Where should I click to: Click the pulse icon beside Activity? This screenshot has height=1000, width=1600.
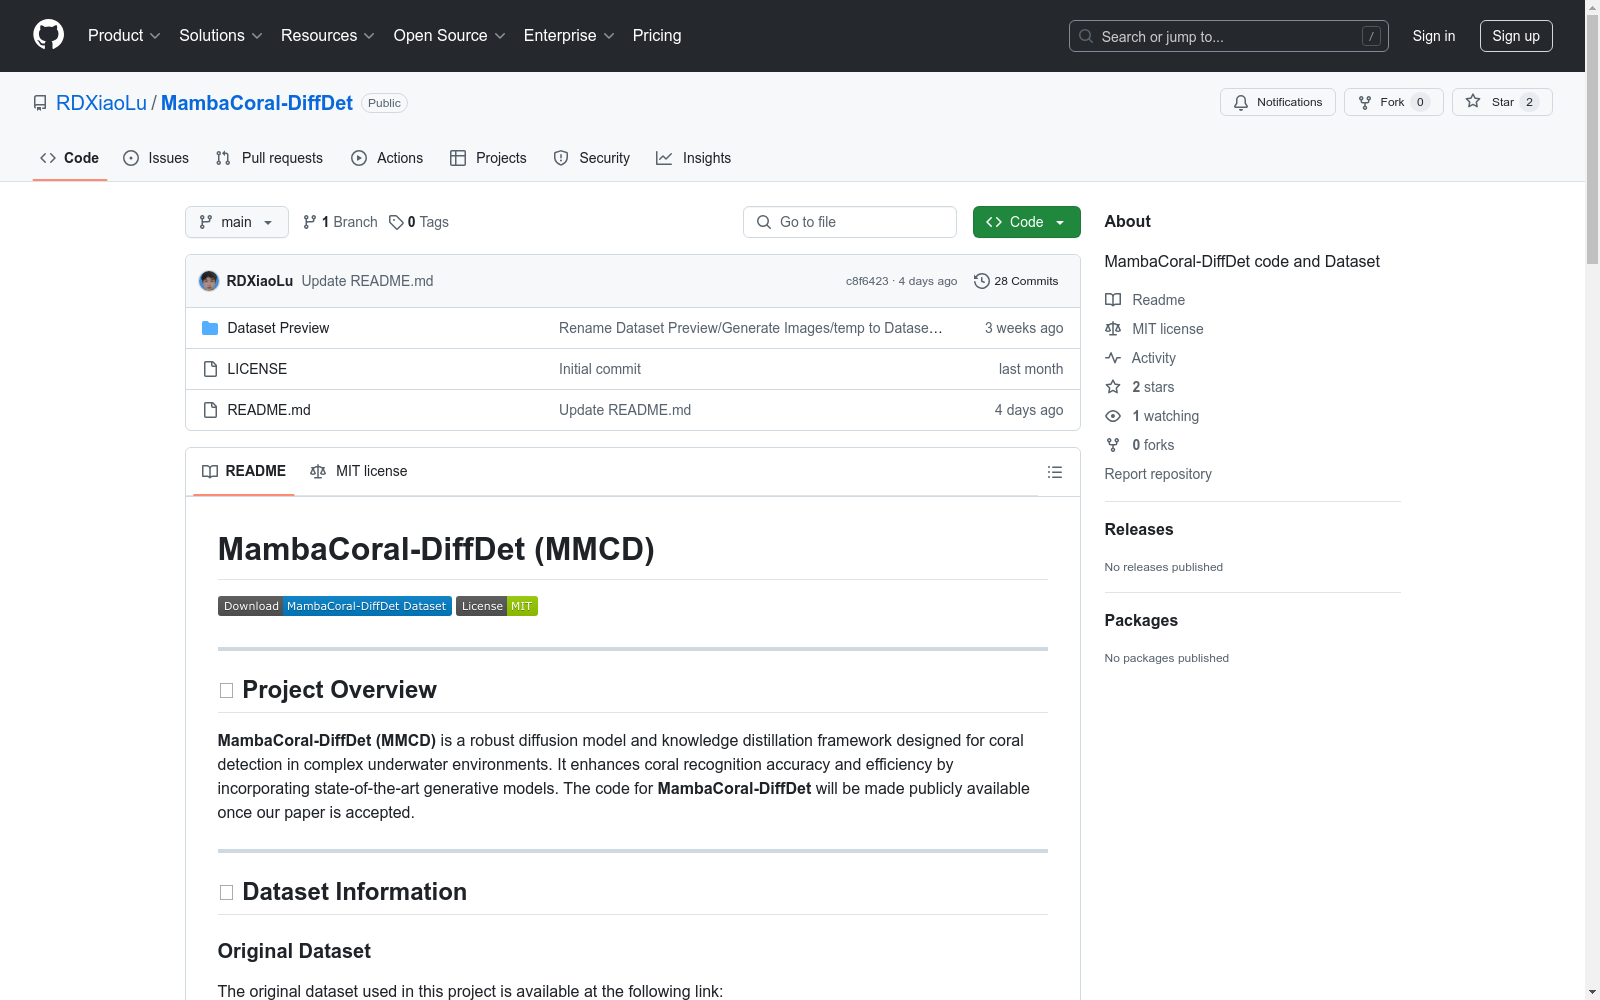(x=1113, y=358)
